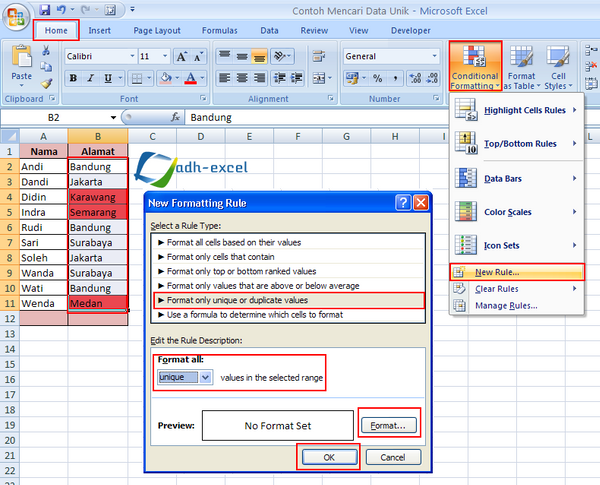This screenshot has width=600, height=485.
Task: Expand the fill color arrow
Action: click(x=177, y=78)
